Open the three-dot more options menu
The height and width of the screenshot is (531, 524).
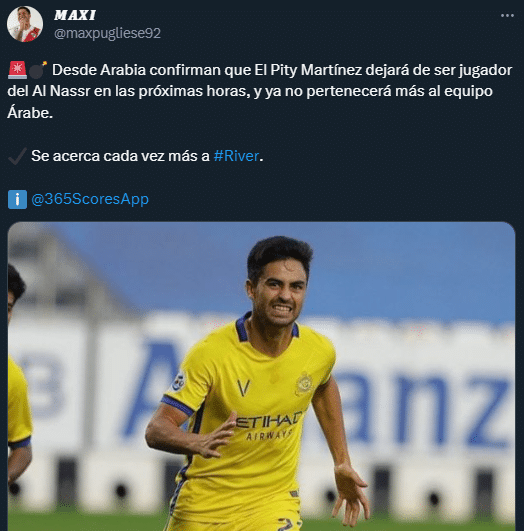click(507, 16)
